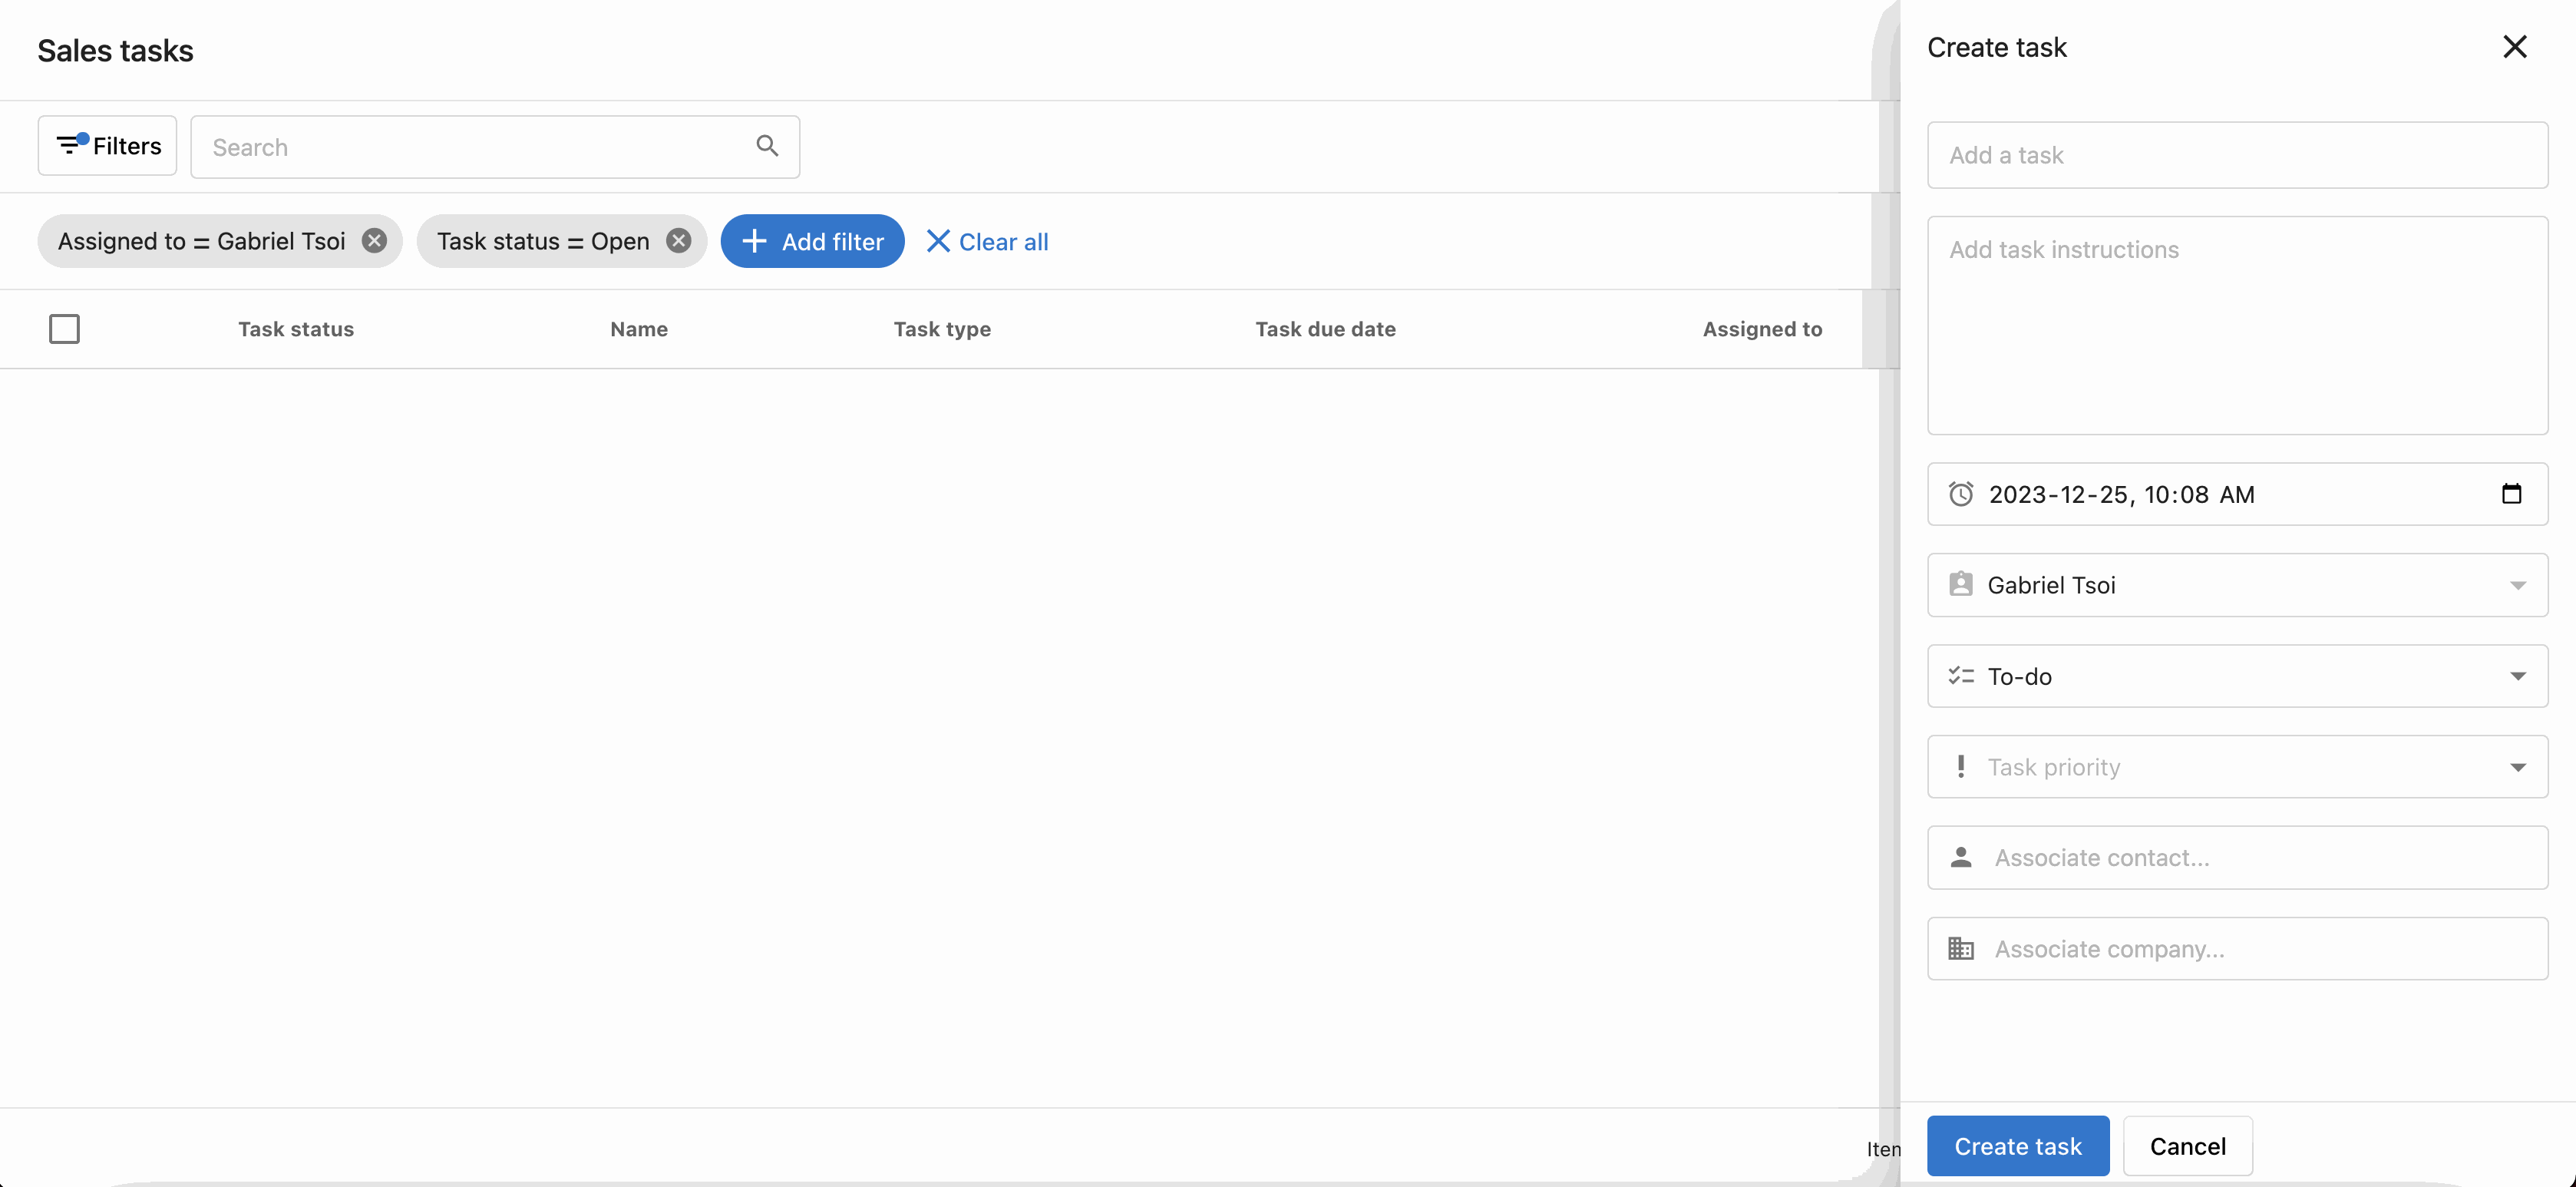Sort by Name column header
The height and width of the screenshot is (1187, 2576).
pos(639,329)
